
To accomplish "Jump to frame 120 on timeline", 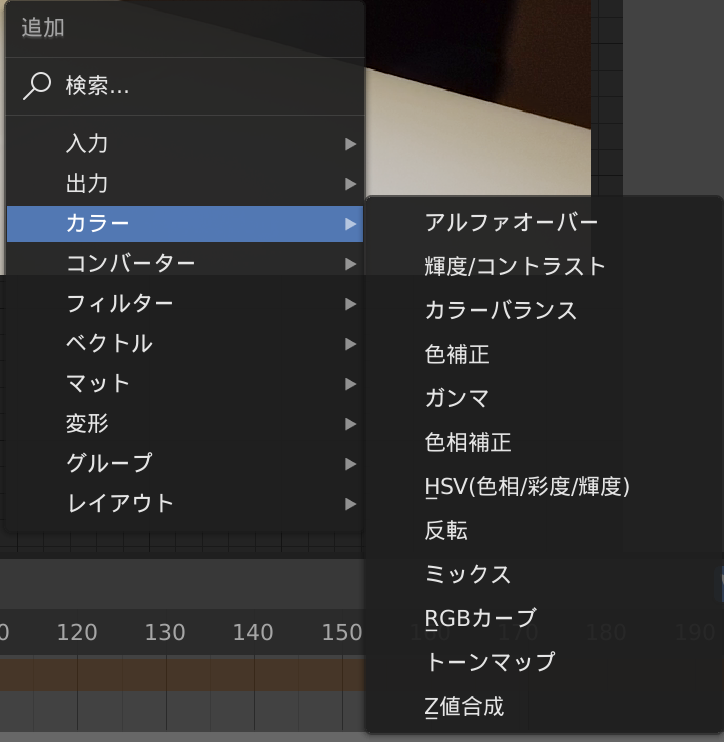I will 77,632.
